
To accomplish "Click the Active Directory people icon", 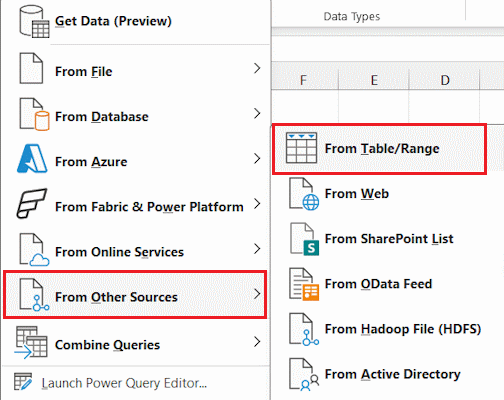I will 304,374.
